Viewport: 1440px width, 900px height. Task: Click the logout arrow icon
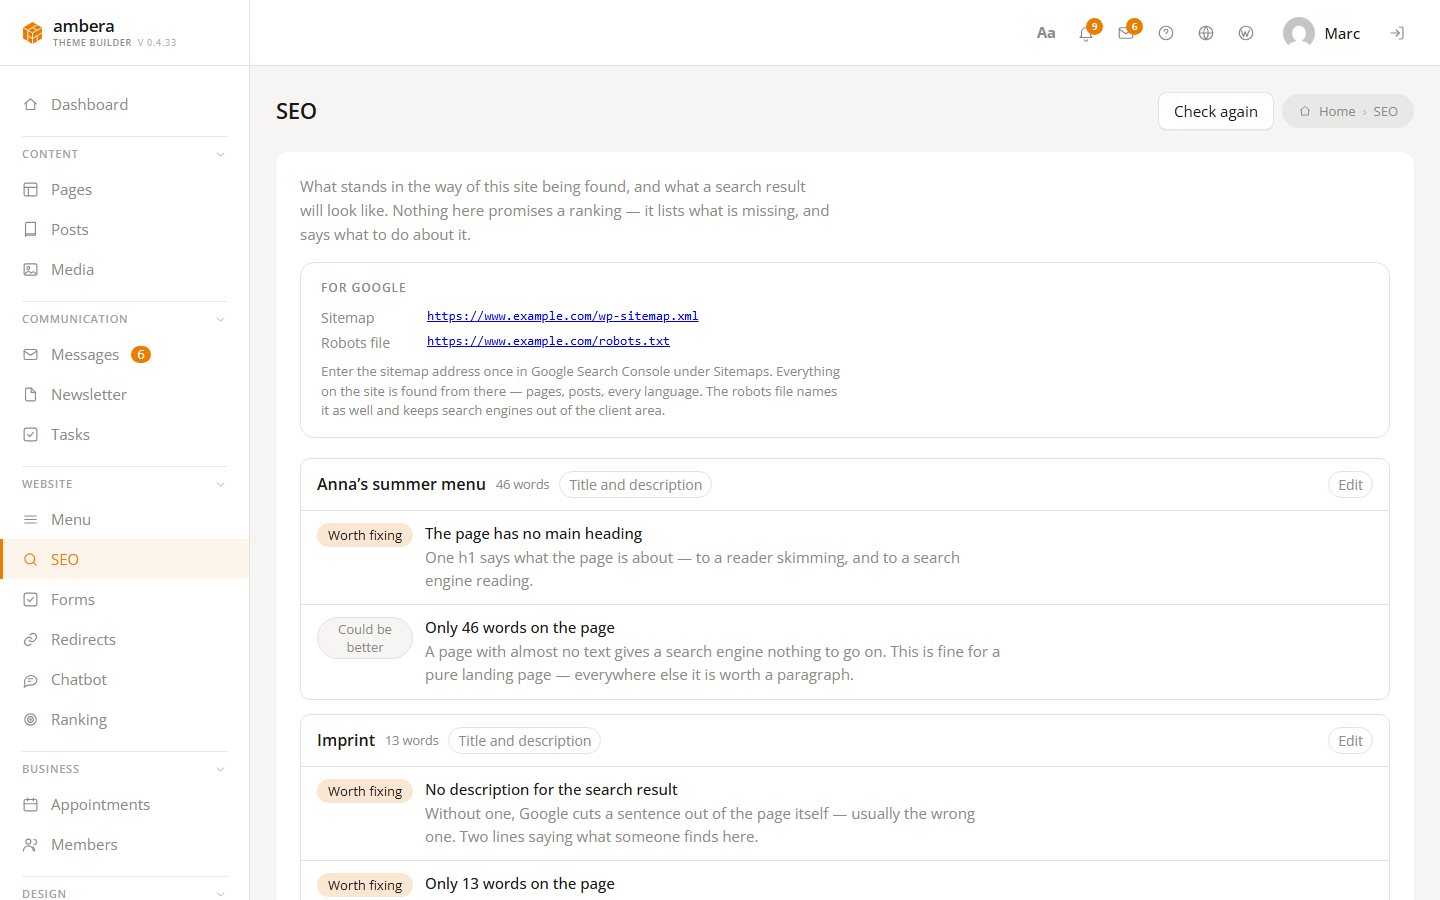(1397, 33)
